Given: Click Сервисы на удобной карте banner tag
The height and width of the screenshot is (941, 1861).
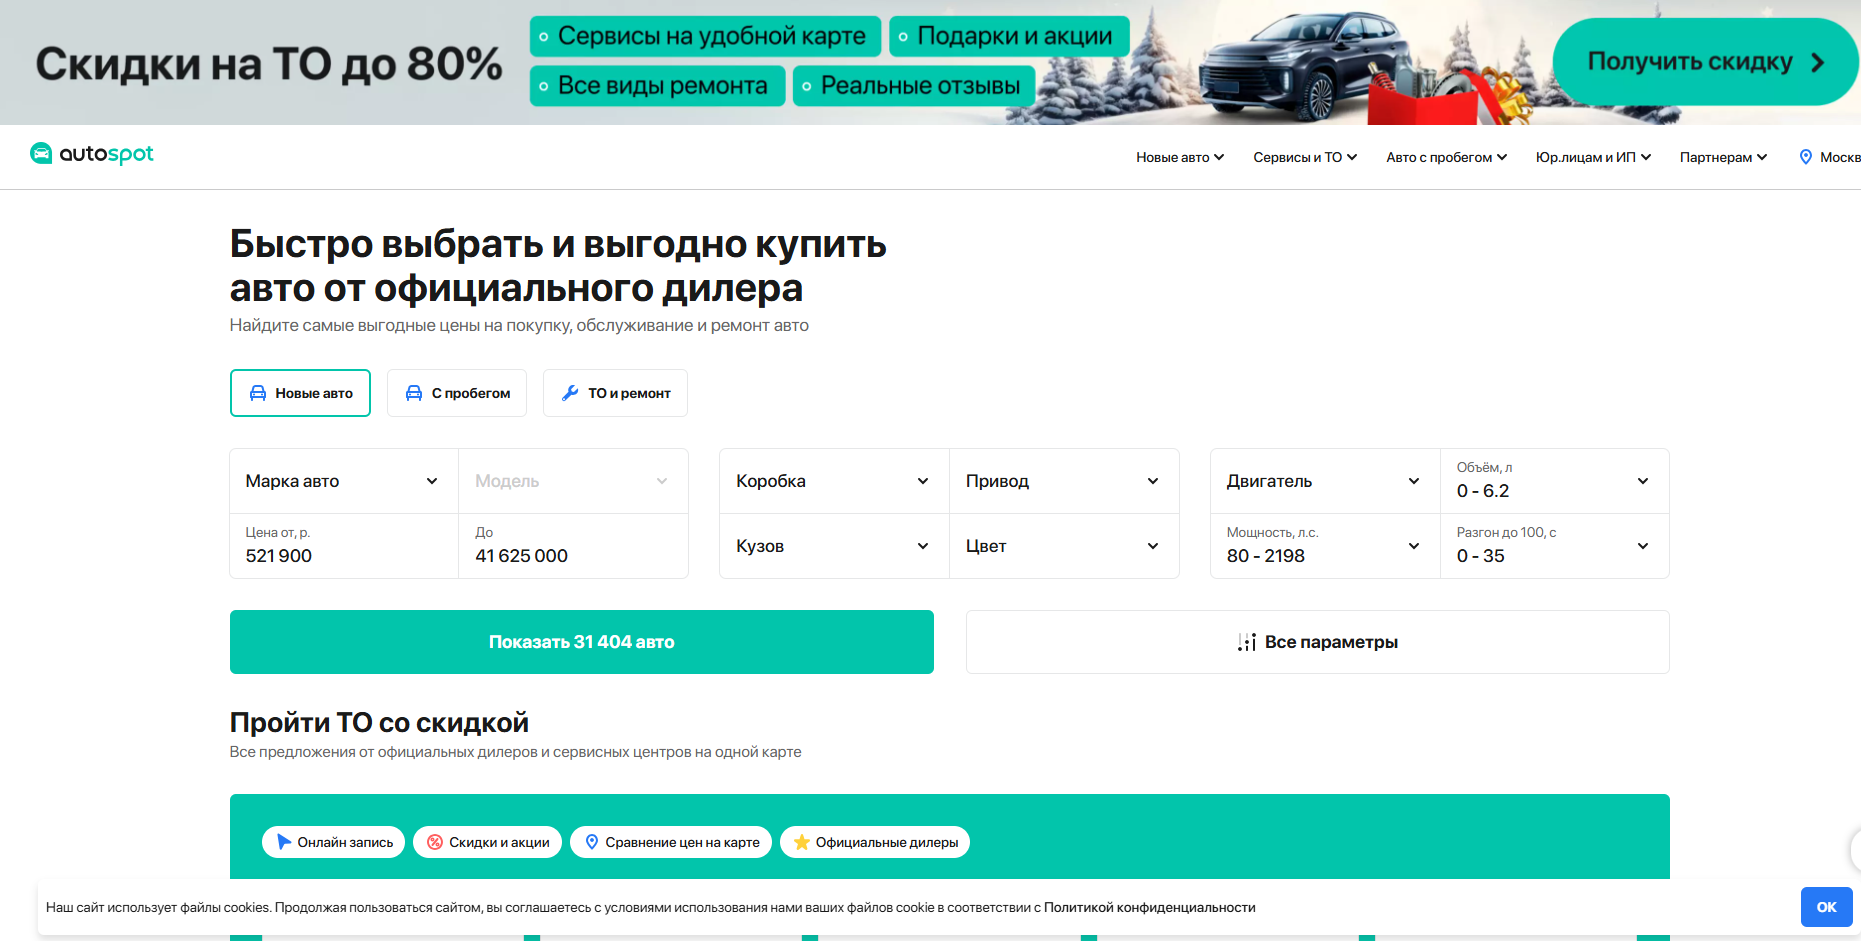Looking at the screenshot, I should pos(705,36).
